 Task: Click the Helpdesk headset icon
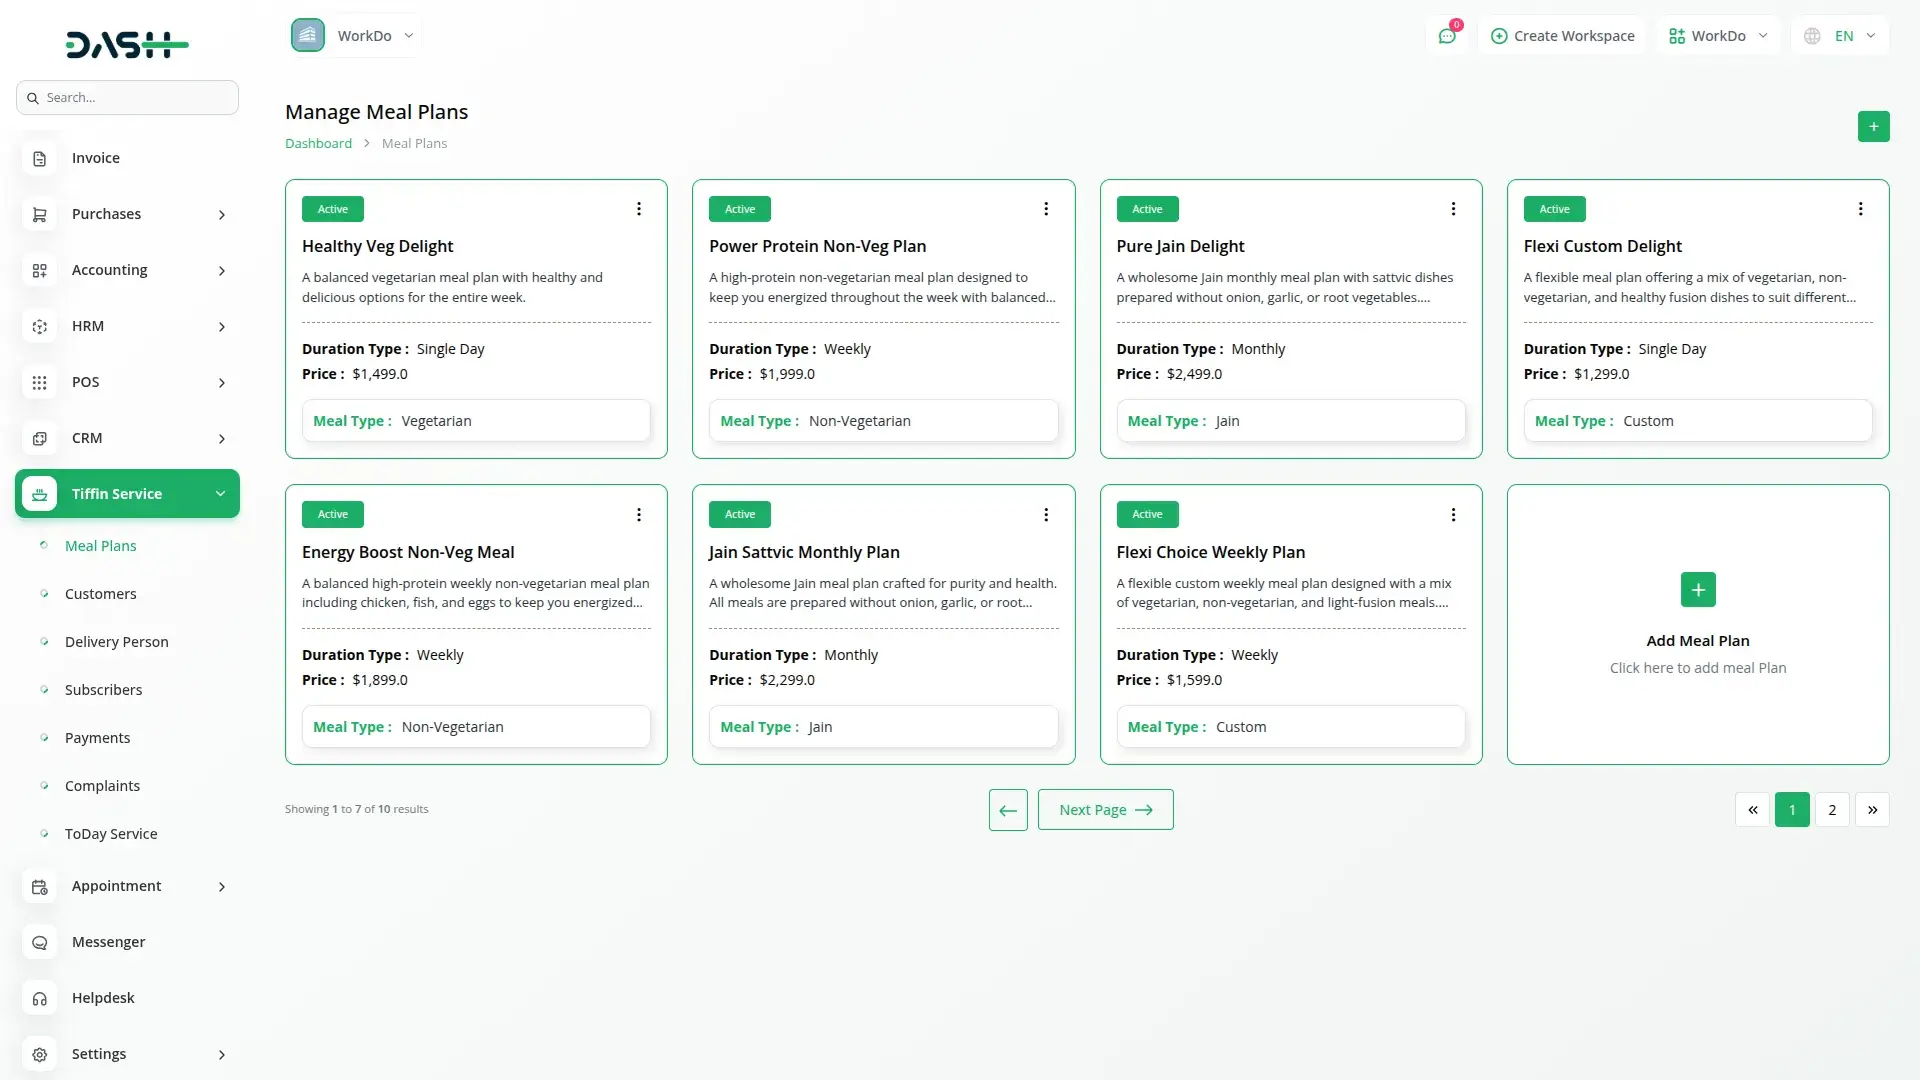click(40, 998)
